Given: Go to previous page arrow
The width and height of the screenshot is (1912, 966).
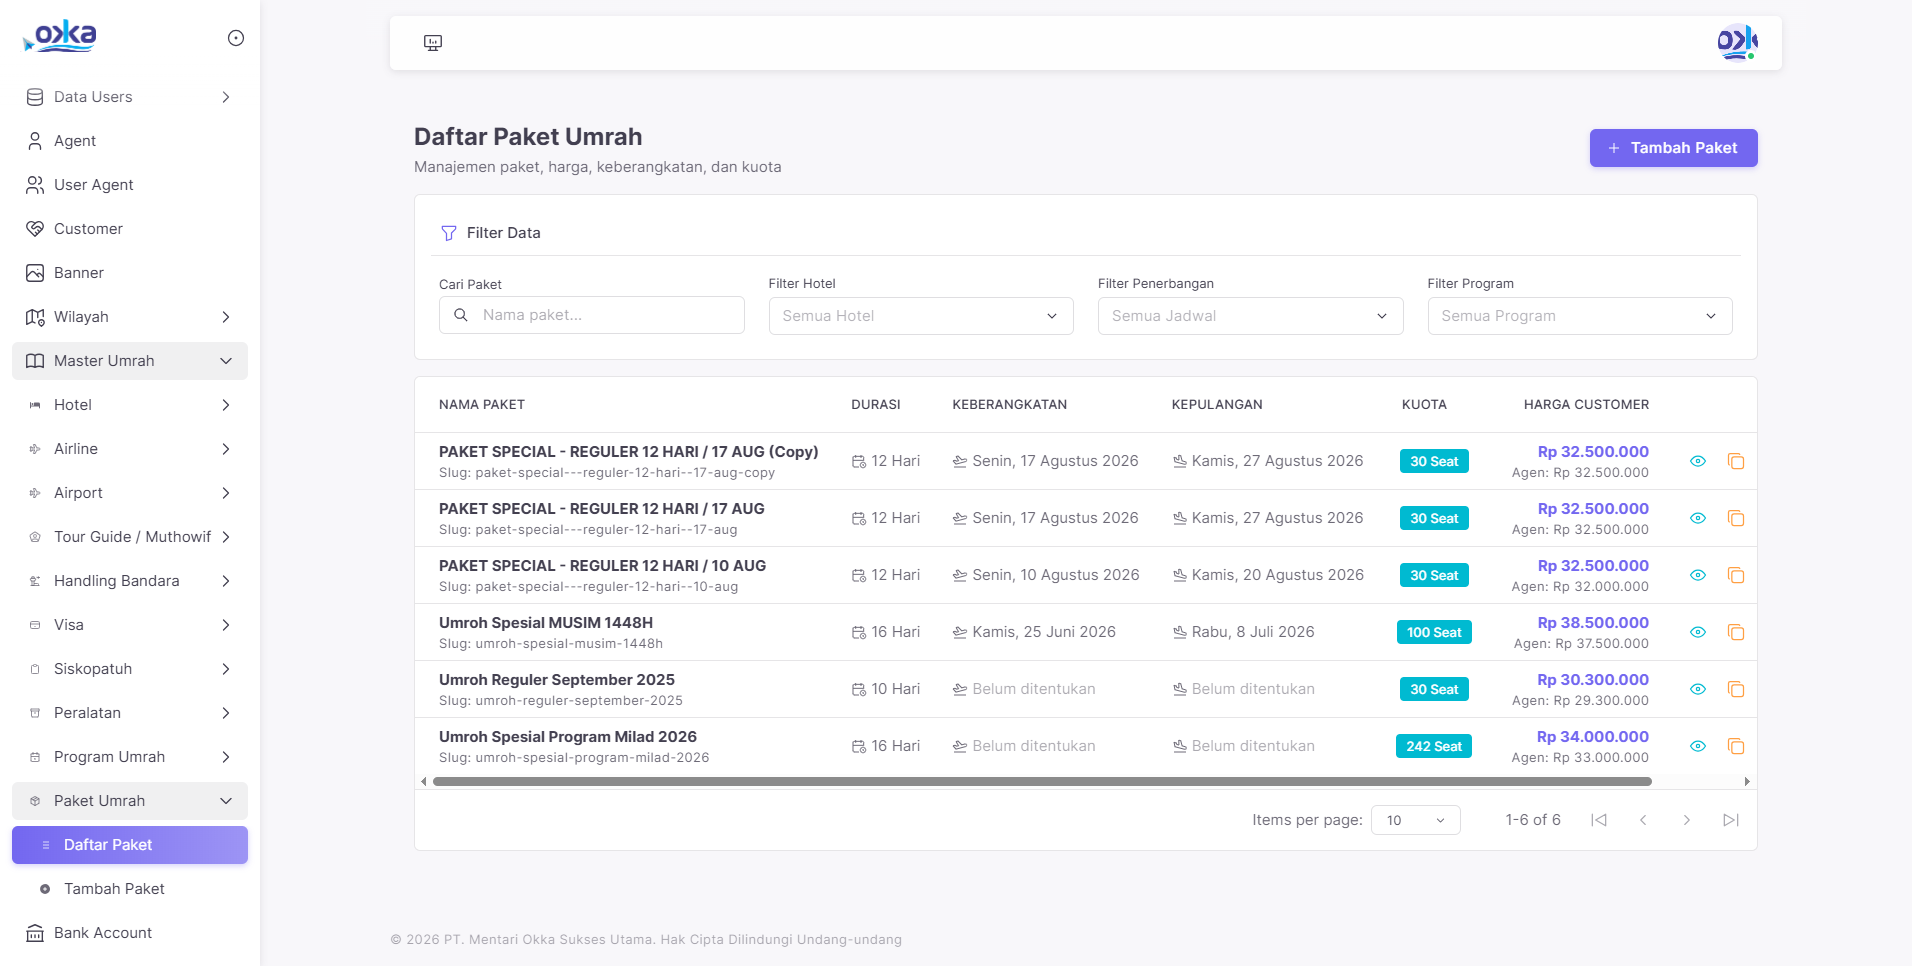Looking at the screenshot, I should click(1643, 820).
